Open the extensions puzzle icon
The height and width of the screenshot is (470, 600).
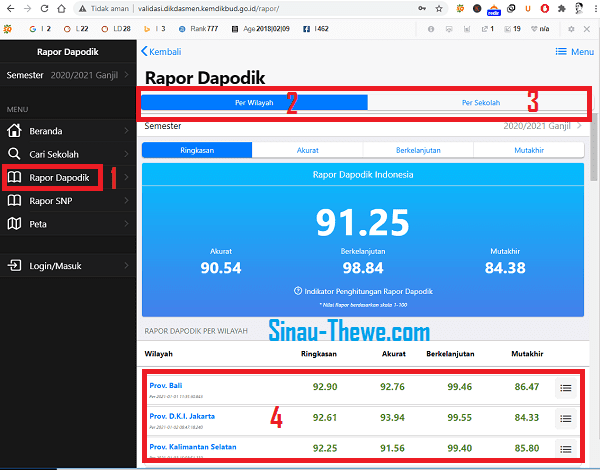point(562,8)
